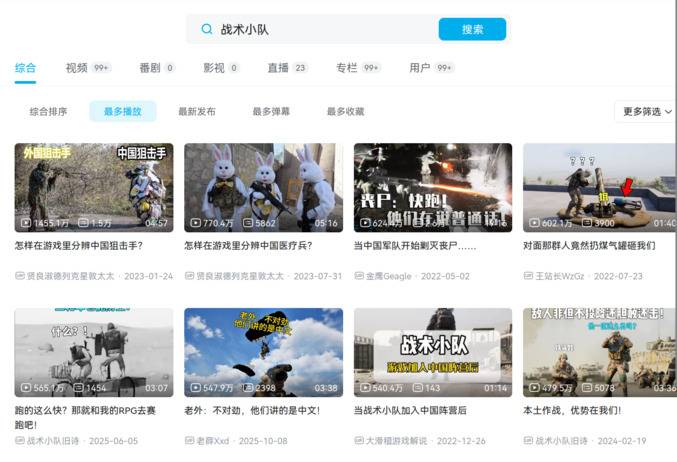The height and width of the screenshot is (462, 677).
Task: Click play-count icon beside 547.9万
Action: (x=196, y=388)
